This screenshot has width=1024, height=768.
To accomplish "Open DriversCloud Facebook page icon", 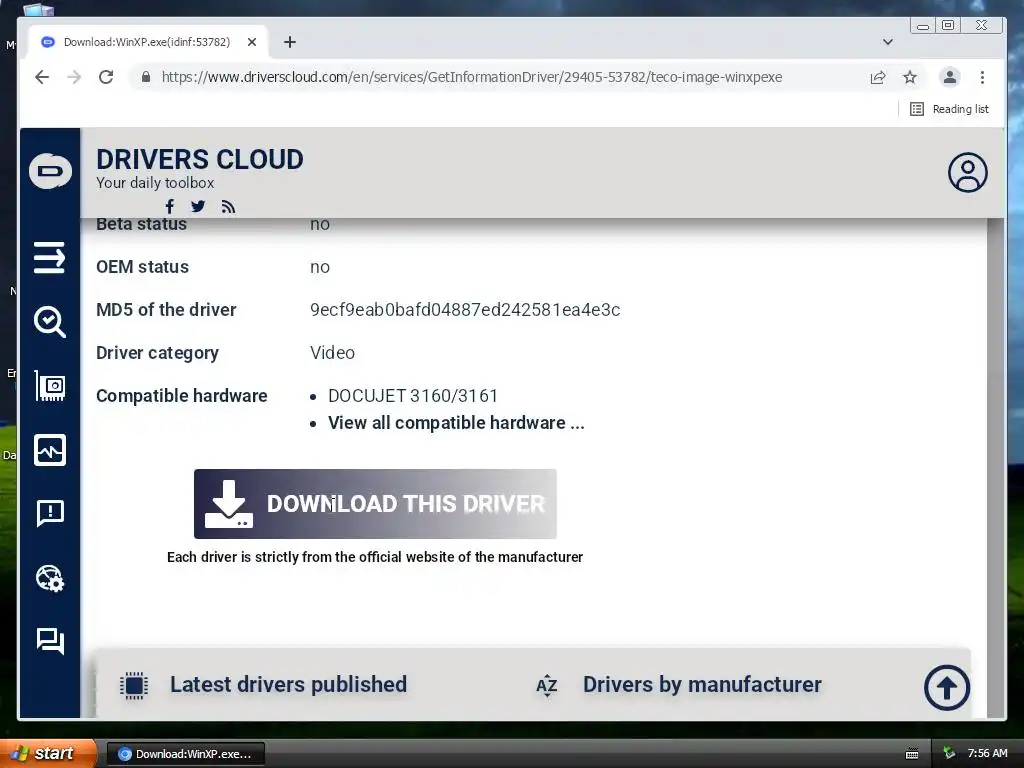I will pos(170,207).
